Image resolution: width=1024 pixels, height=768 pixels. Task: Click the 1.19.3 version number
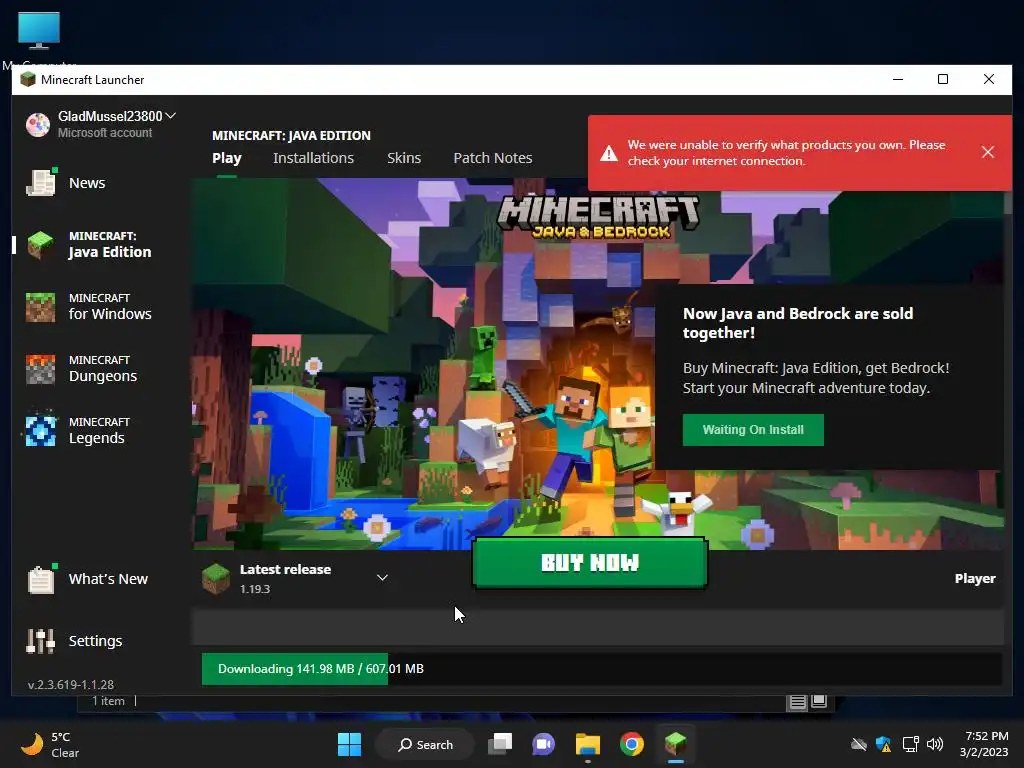coord(255,589)
